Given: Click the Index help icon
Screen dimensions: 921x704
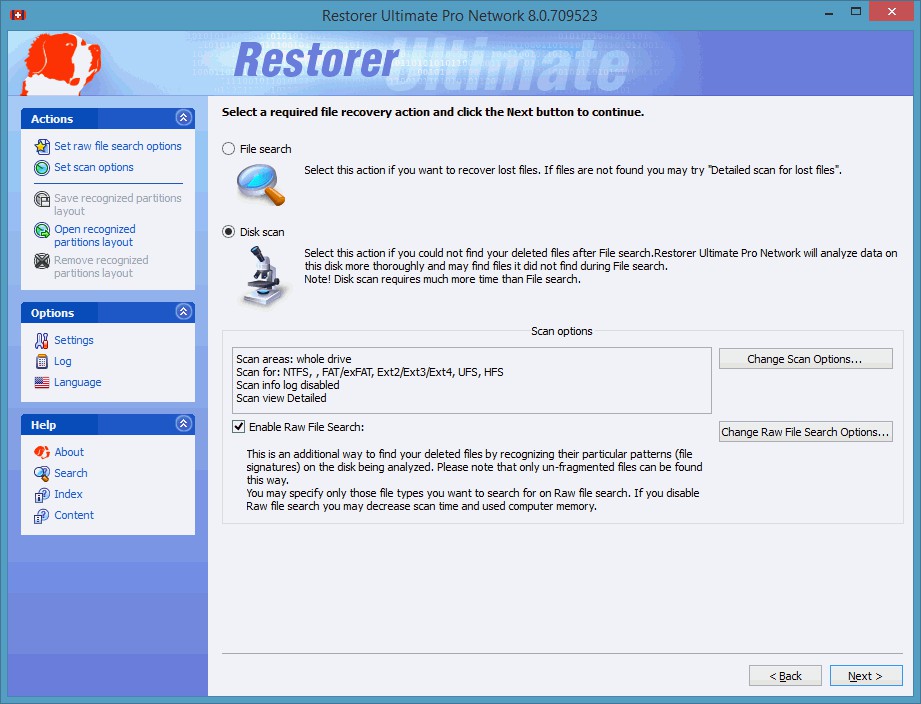Looking at the screenshot, I should click(x=42, y=495).
